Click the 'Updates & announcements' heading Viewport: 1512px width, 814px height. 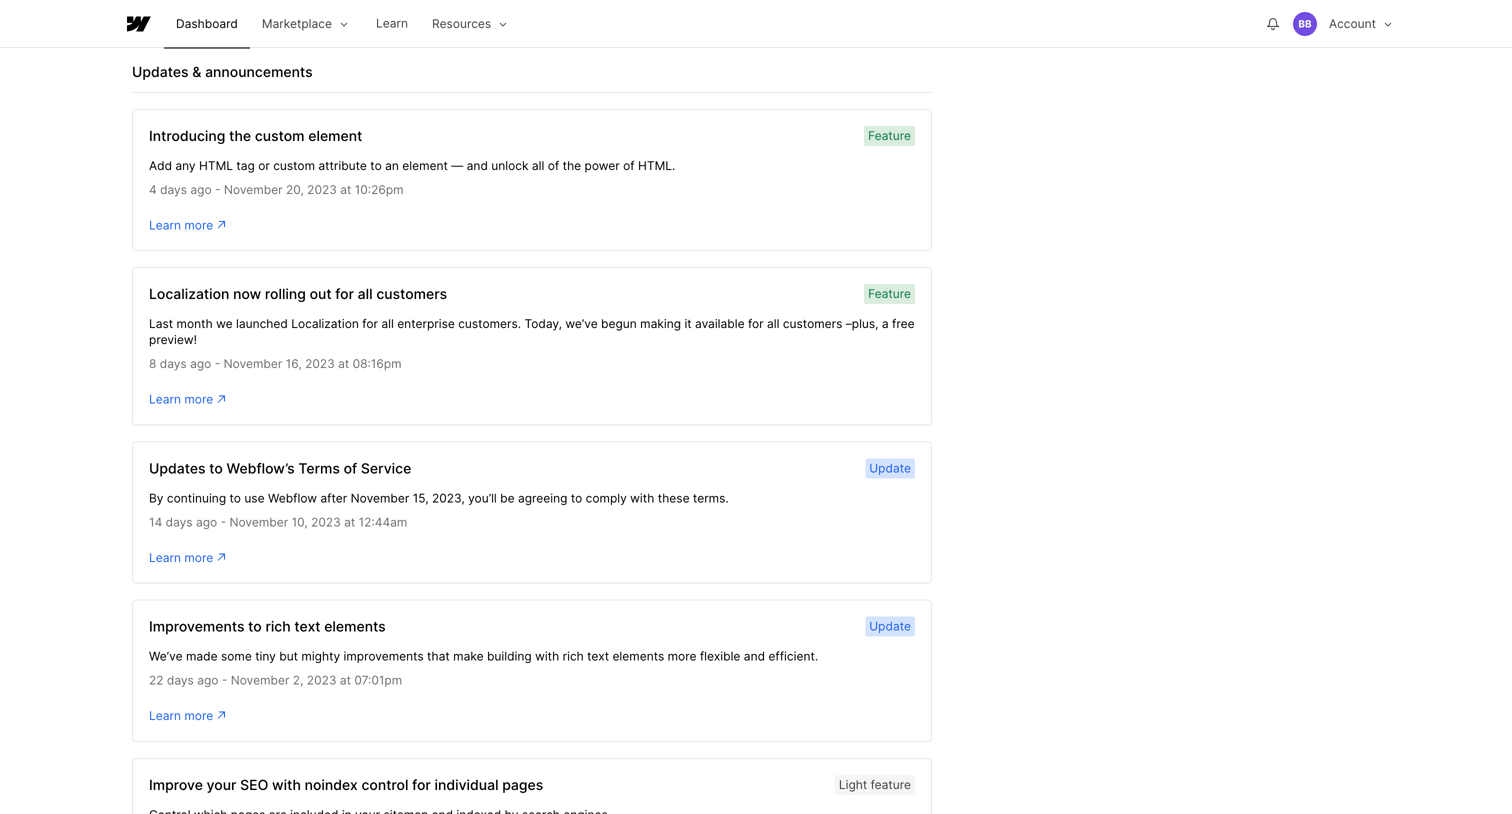[222, 72]
